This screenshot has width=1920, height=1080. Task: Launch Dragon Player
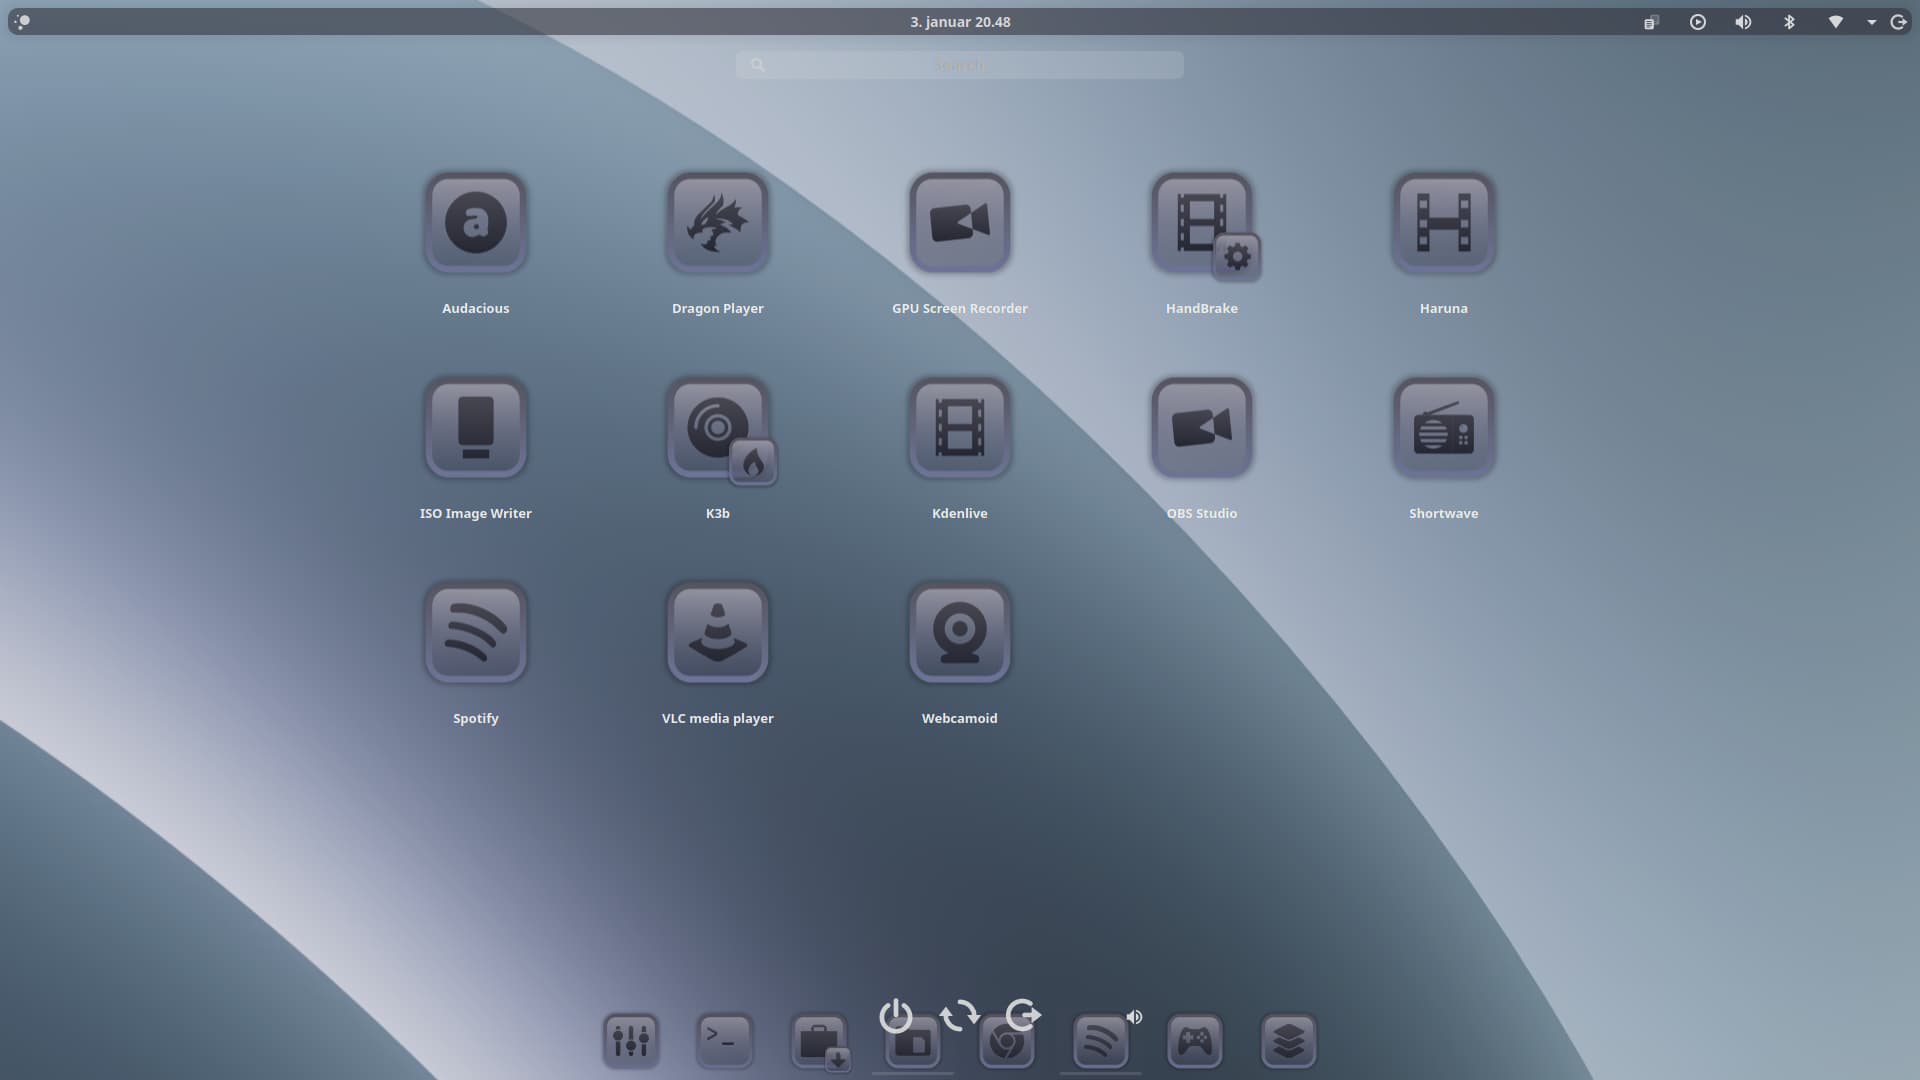[x=717, y=223]
